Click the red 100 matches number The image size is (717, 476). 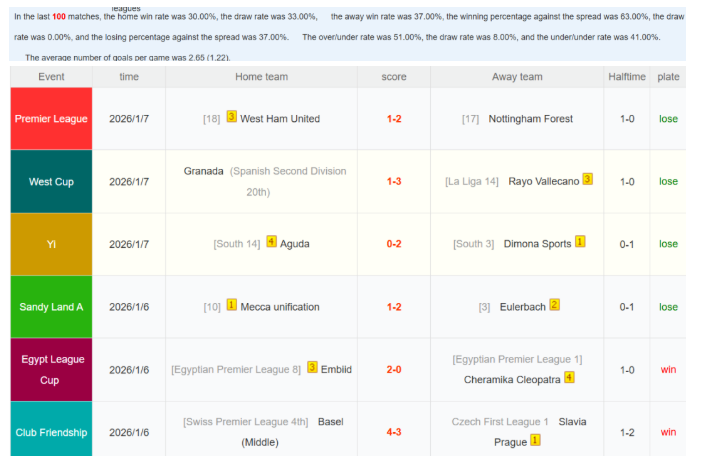tap(59, 17)
